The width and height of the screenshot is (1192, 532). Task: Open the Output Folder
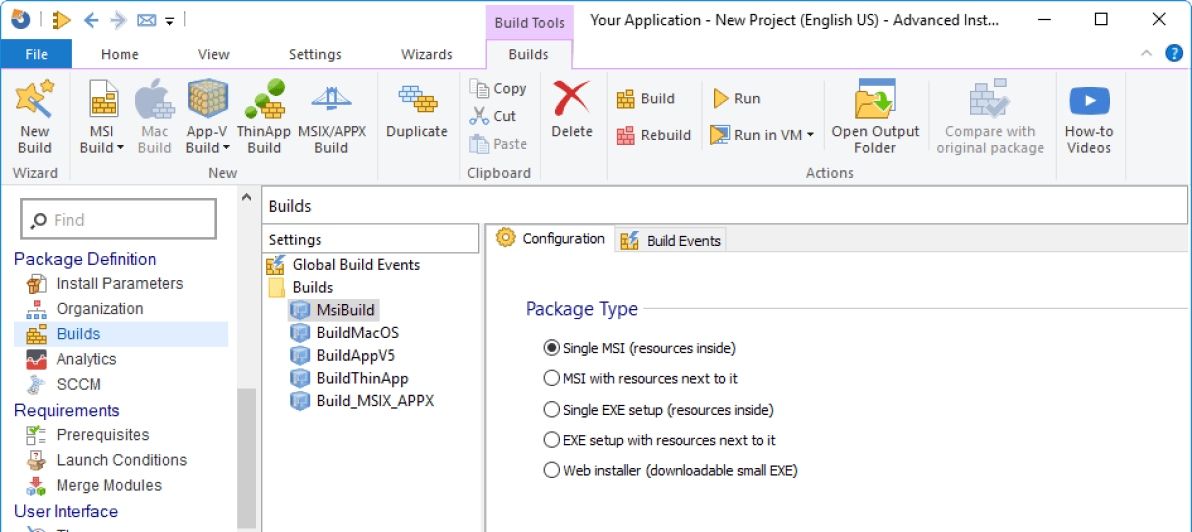pyautogui.click(x=874, y=118)
